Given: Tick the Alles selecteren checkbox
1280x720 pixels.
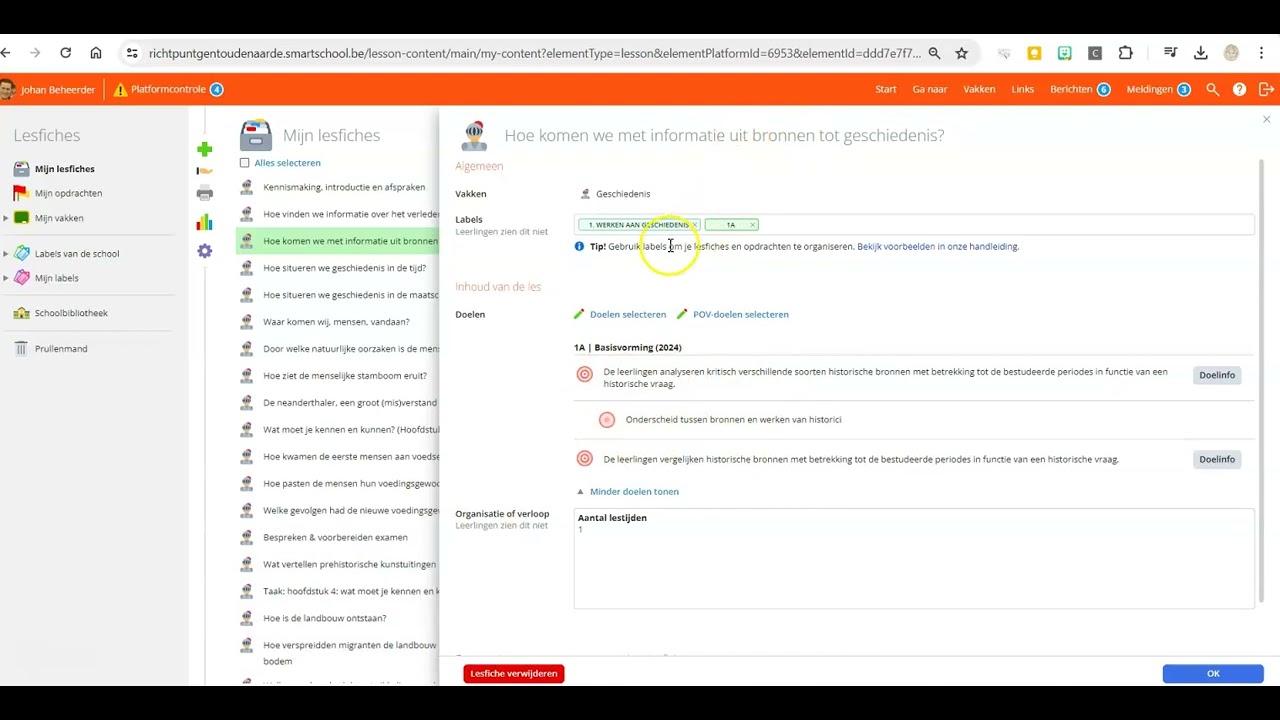Looking at the screenshot, I should 245,163.
